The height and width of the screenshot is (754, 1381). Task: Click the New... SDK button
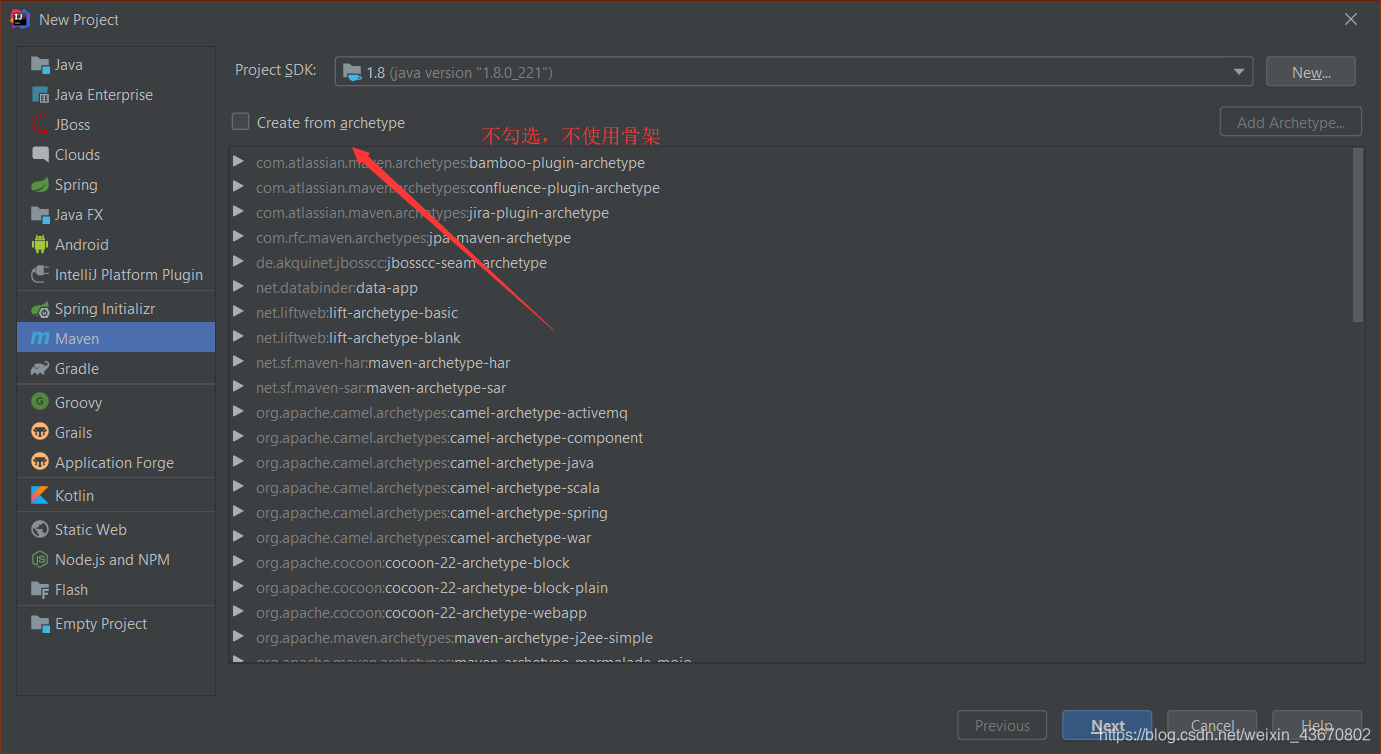[x=1310, y=72]
